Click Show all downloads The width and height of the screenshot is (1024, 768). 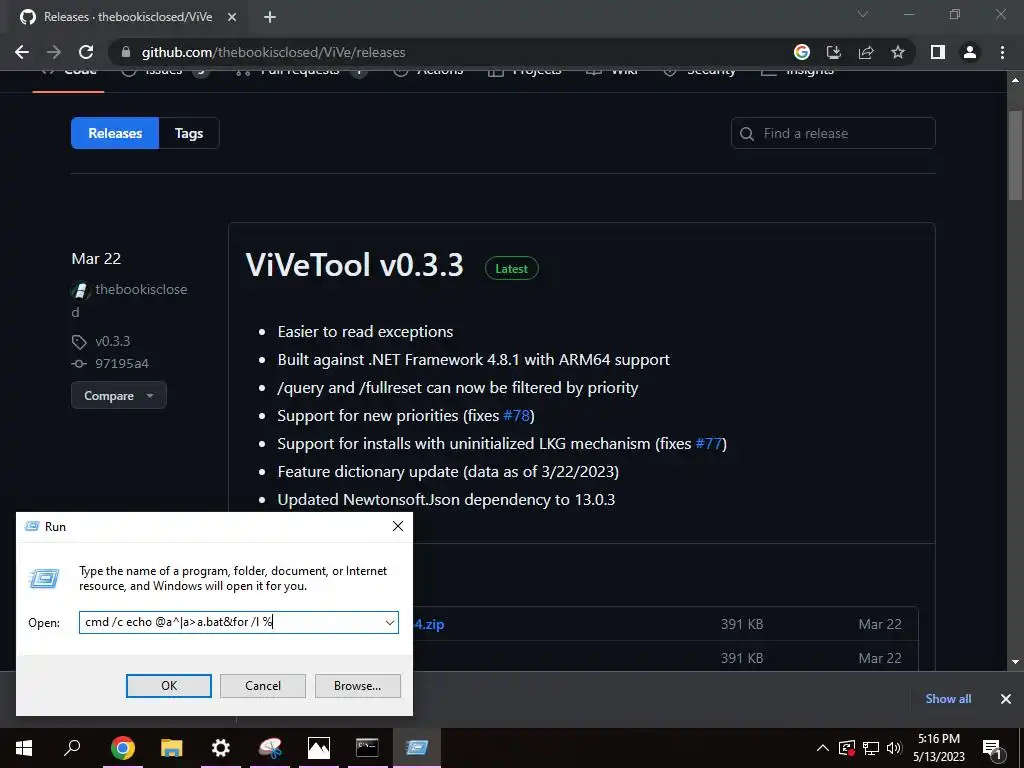coord(948,699)
